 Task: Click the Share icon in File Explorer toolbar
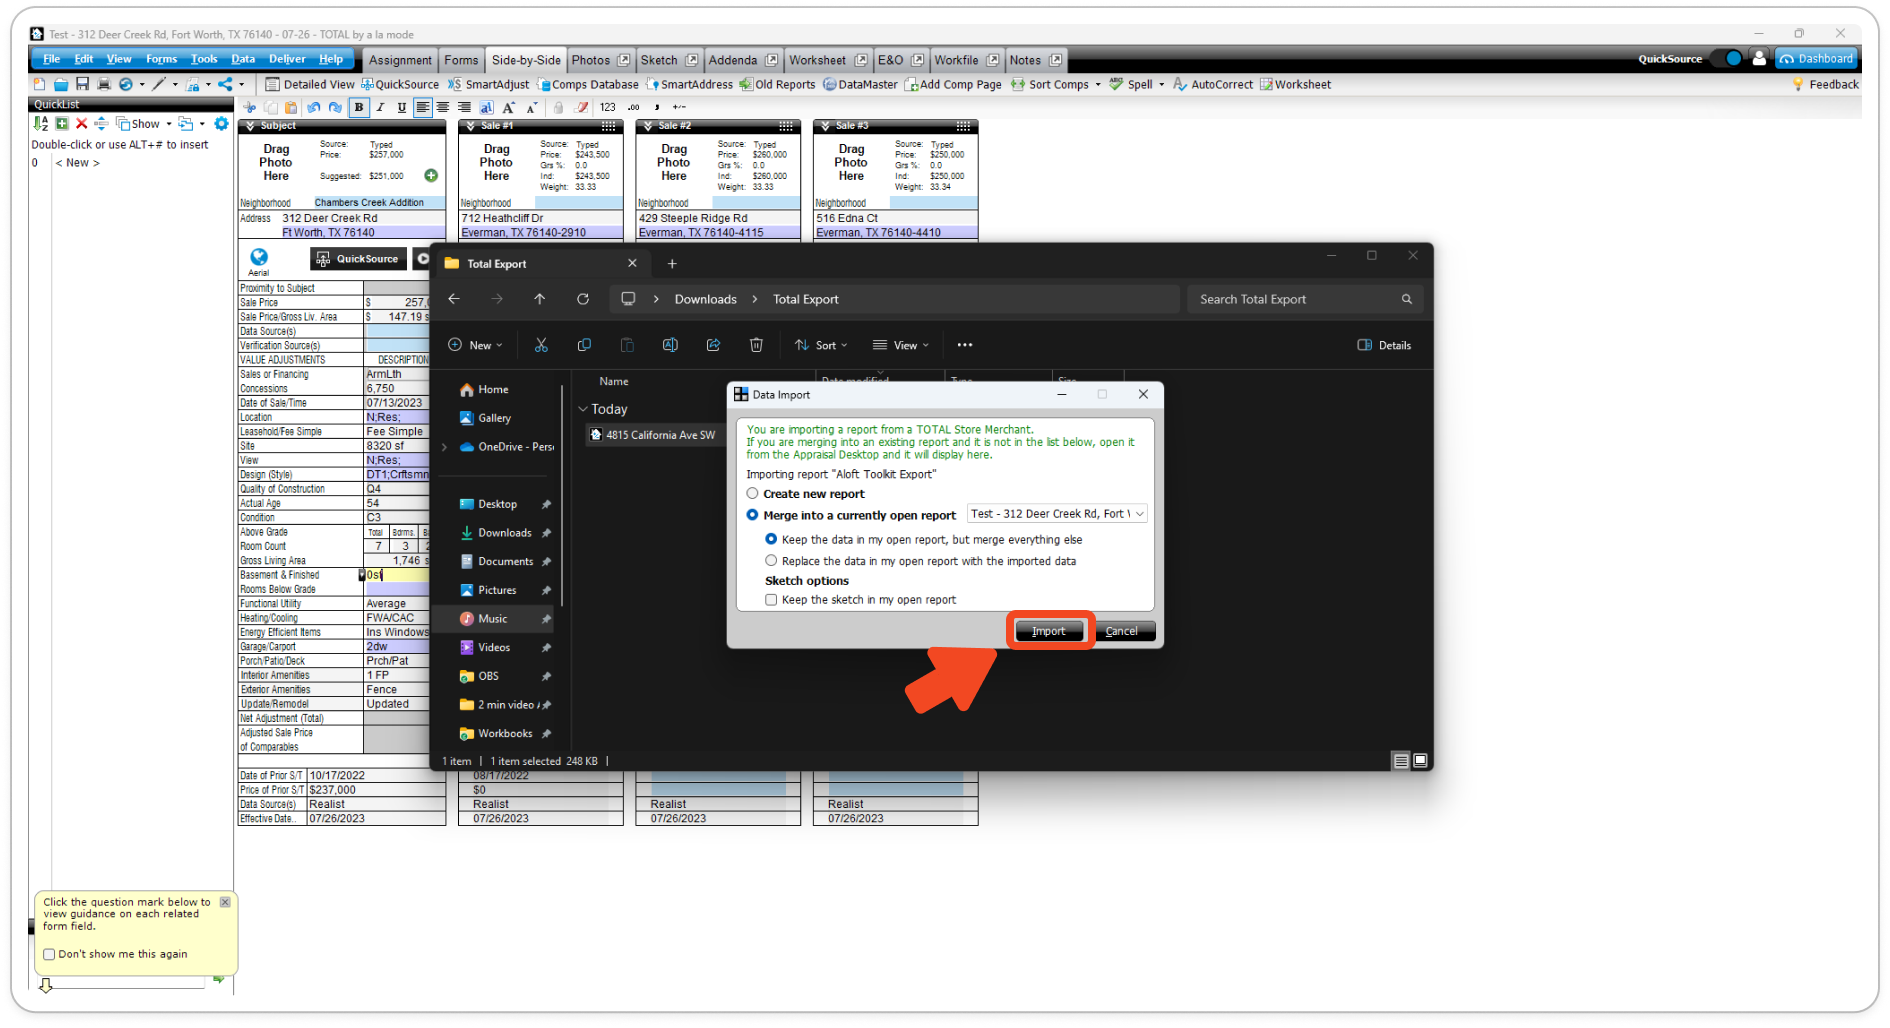tap(713, 345)
